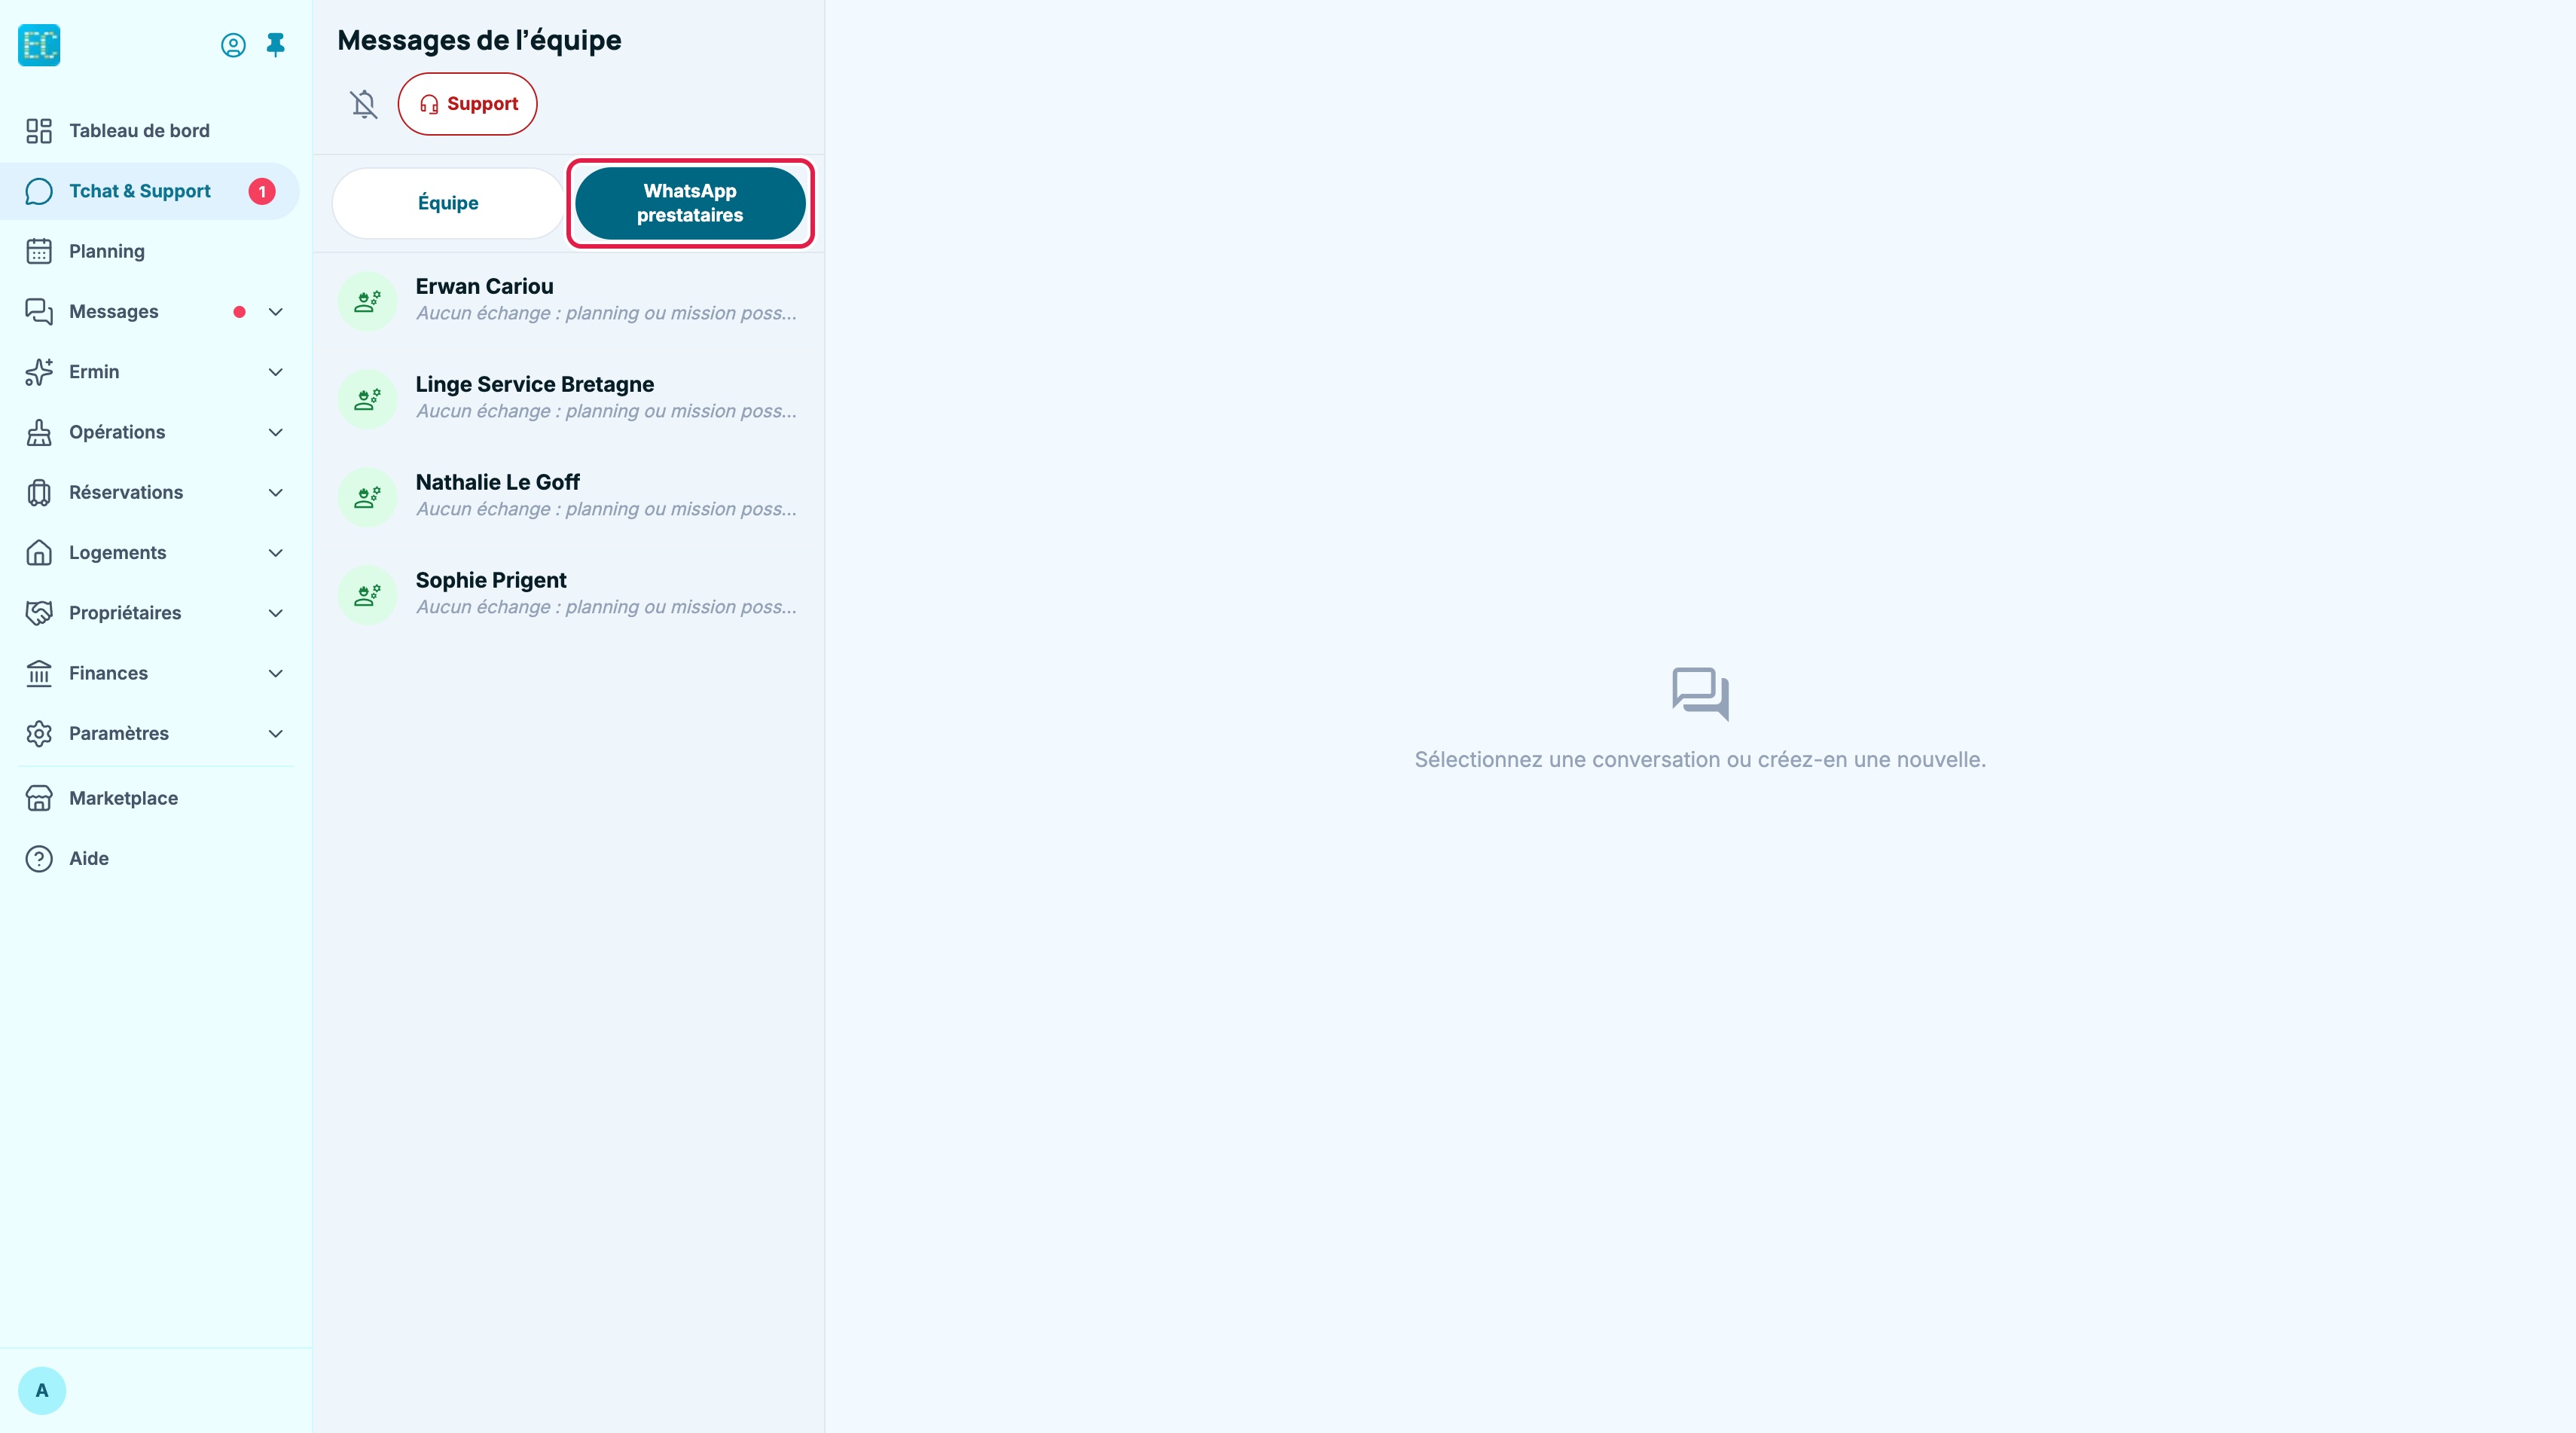Click the Aide question mark icon

pyautogui.click(x=39, y=858)
